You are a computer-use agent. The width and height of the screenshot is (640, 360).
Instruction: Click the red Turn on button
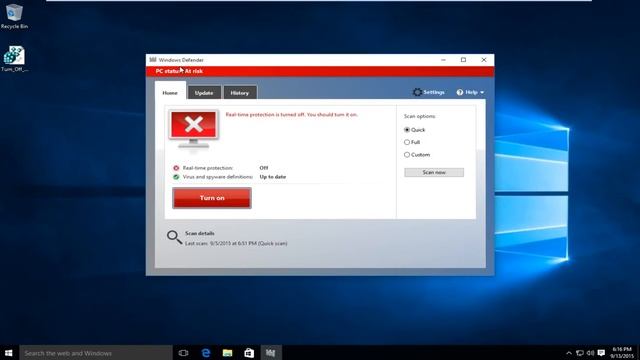212,198
